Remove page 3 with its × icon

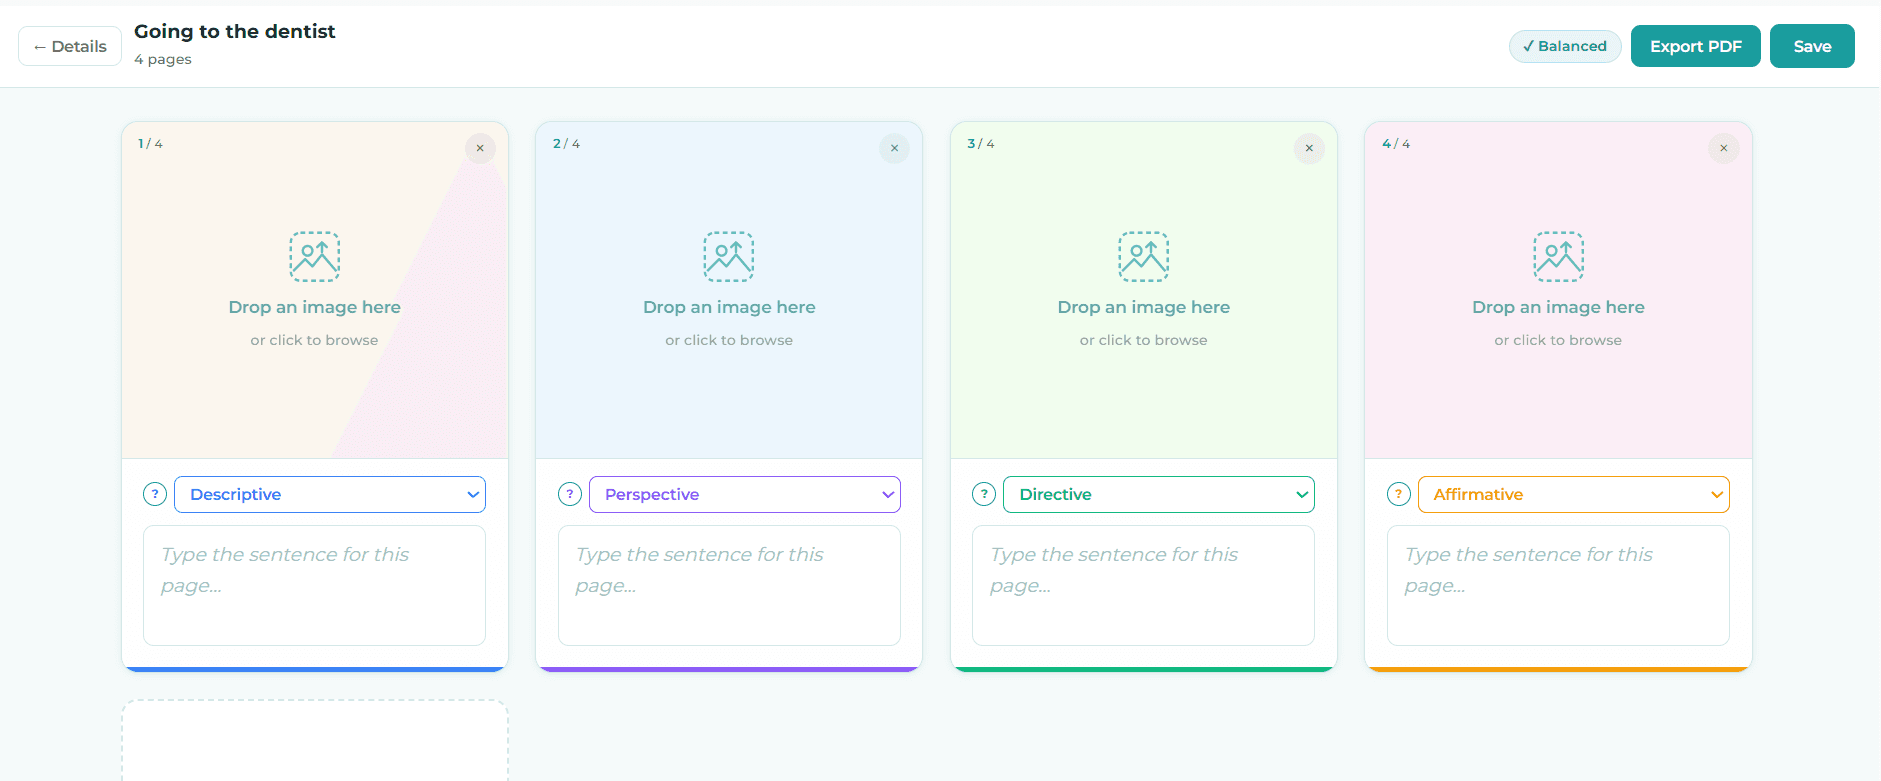(1309, 148)
